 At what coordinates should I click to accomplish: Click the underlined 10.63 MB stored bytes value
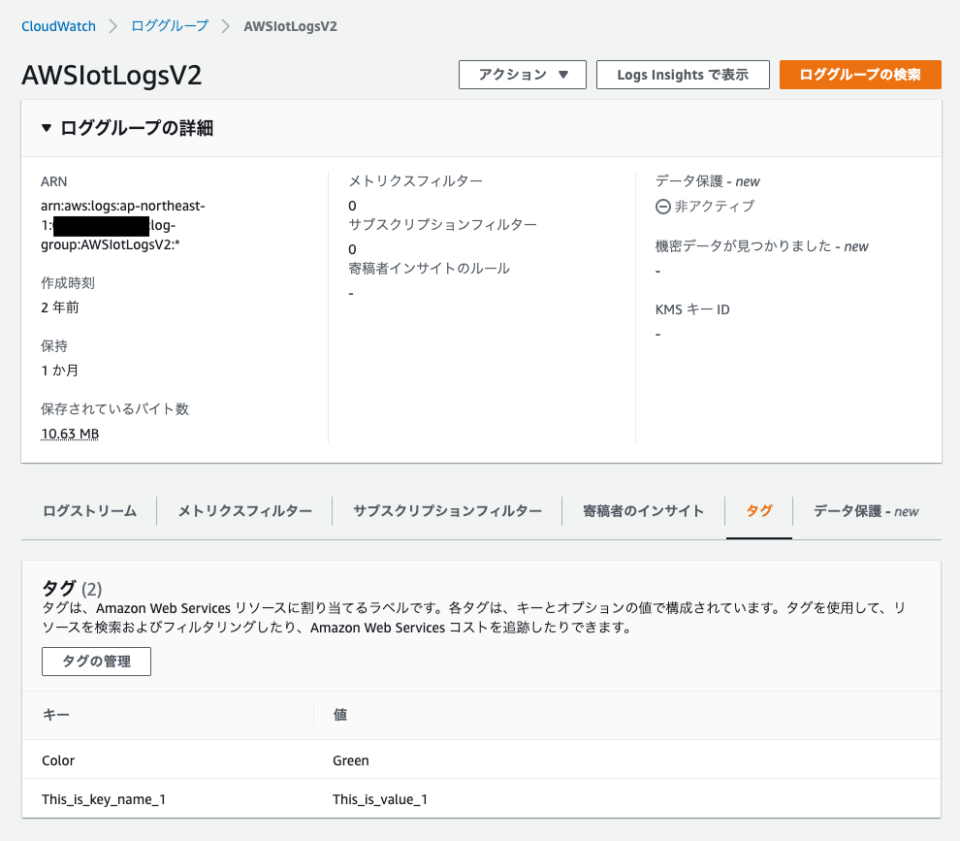point(68,432)
